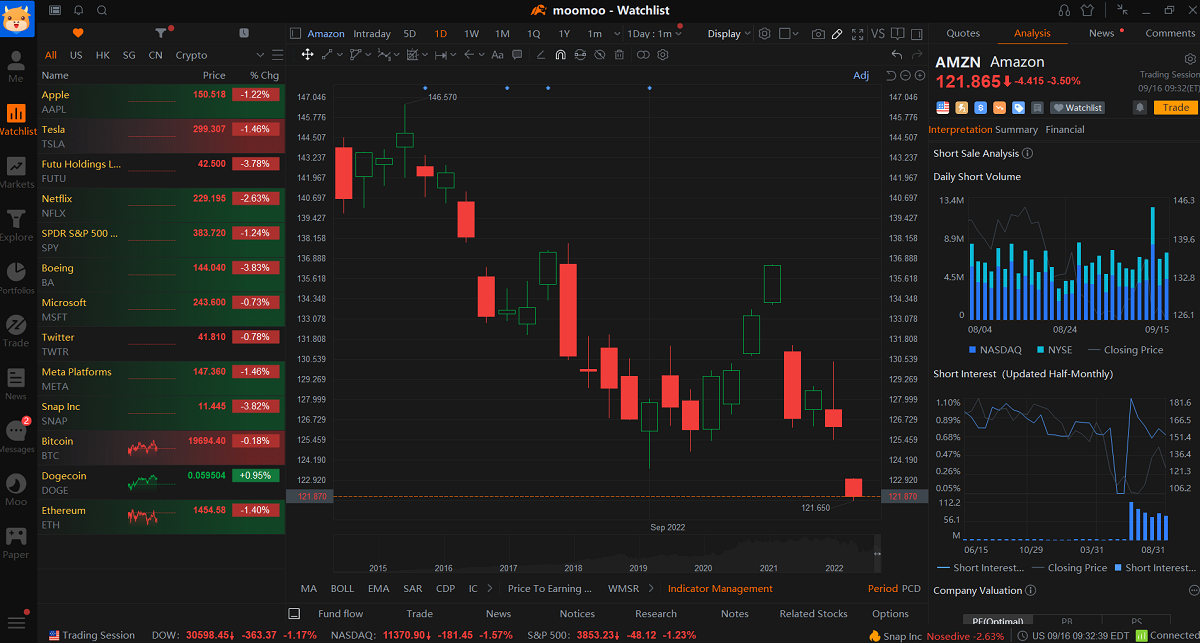The height and width of the screenshot is (643, 1200).
Task: Hide drawings with the crossed-eye icon
Action: pyautogui.click(x=600, y=55)
